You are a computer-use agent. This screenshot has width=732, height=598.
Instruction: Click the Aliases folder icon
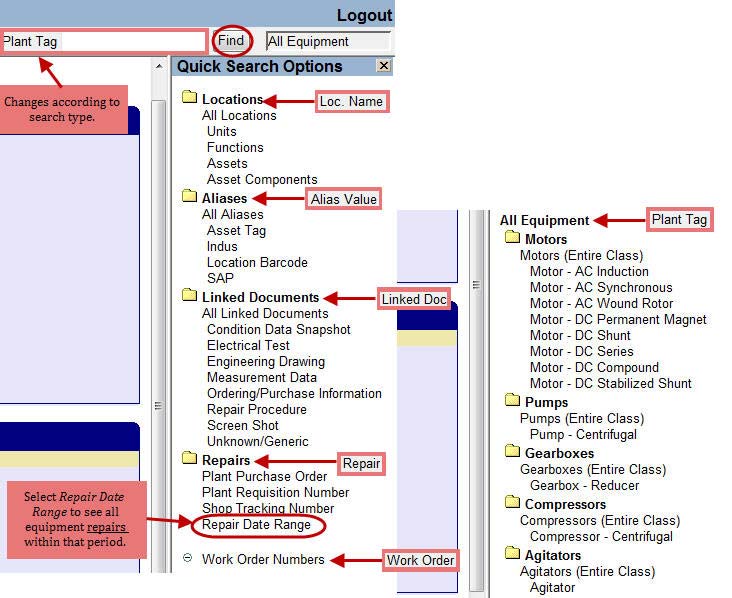[x=189, y=198]
